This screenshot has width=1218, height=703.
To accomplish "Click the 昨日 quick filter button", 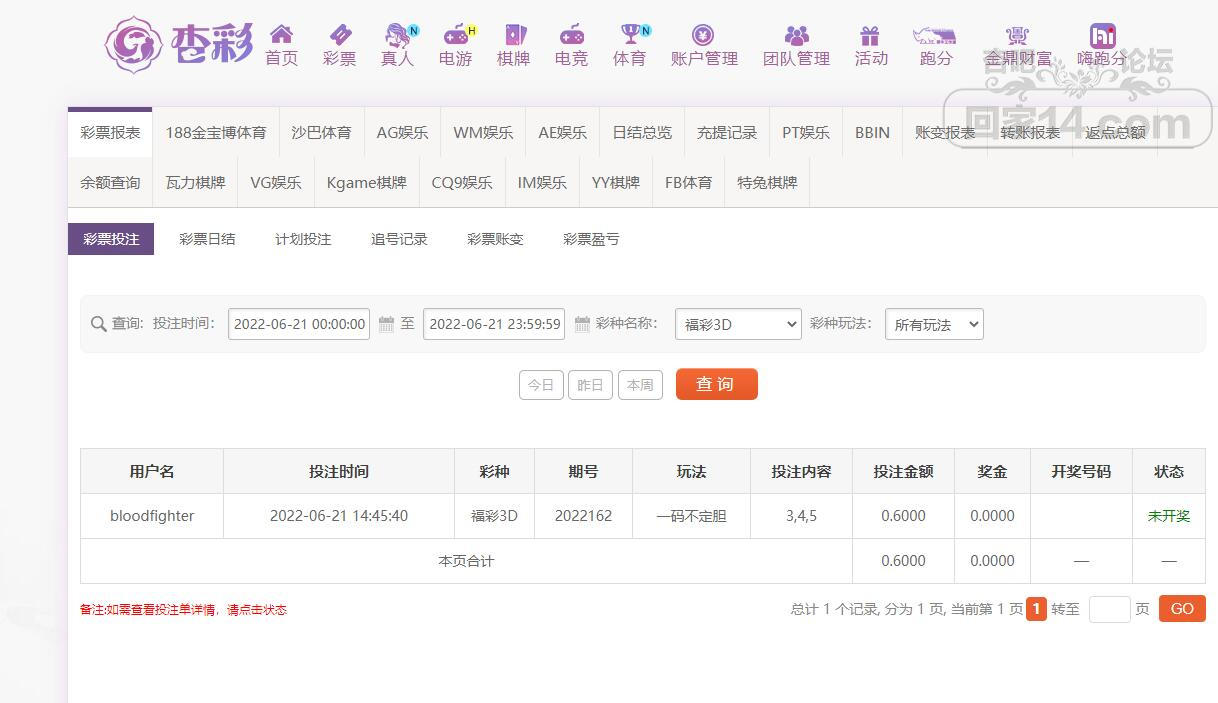I will pyautogui.click(x=590, y=385).
